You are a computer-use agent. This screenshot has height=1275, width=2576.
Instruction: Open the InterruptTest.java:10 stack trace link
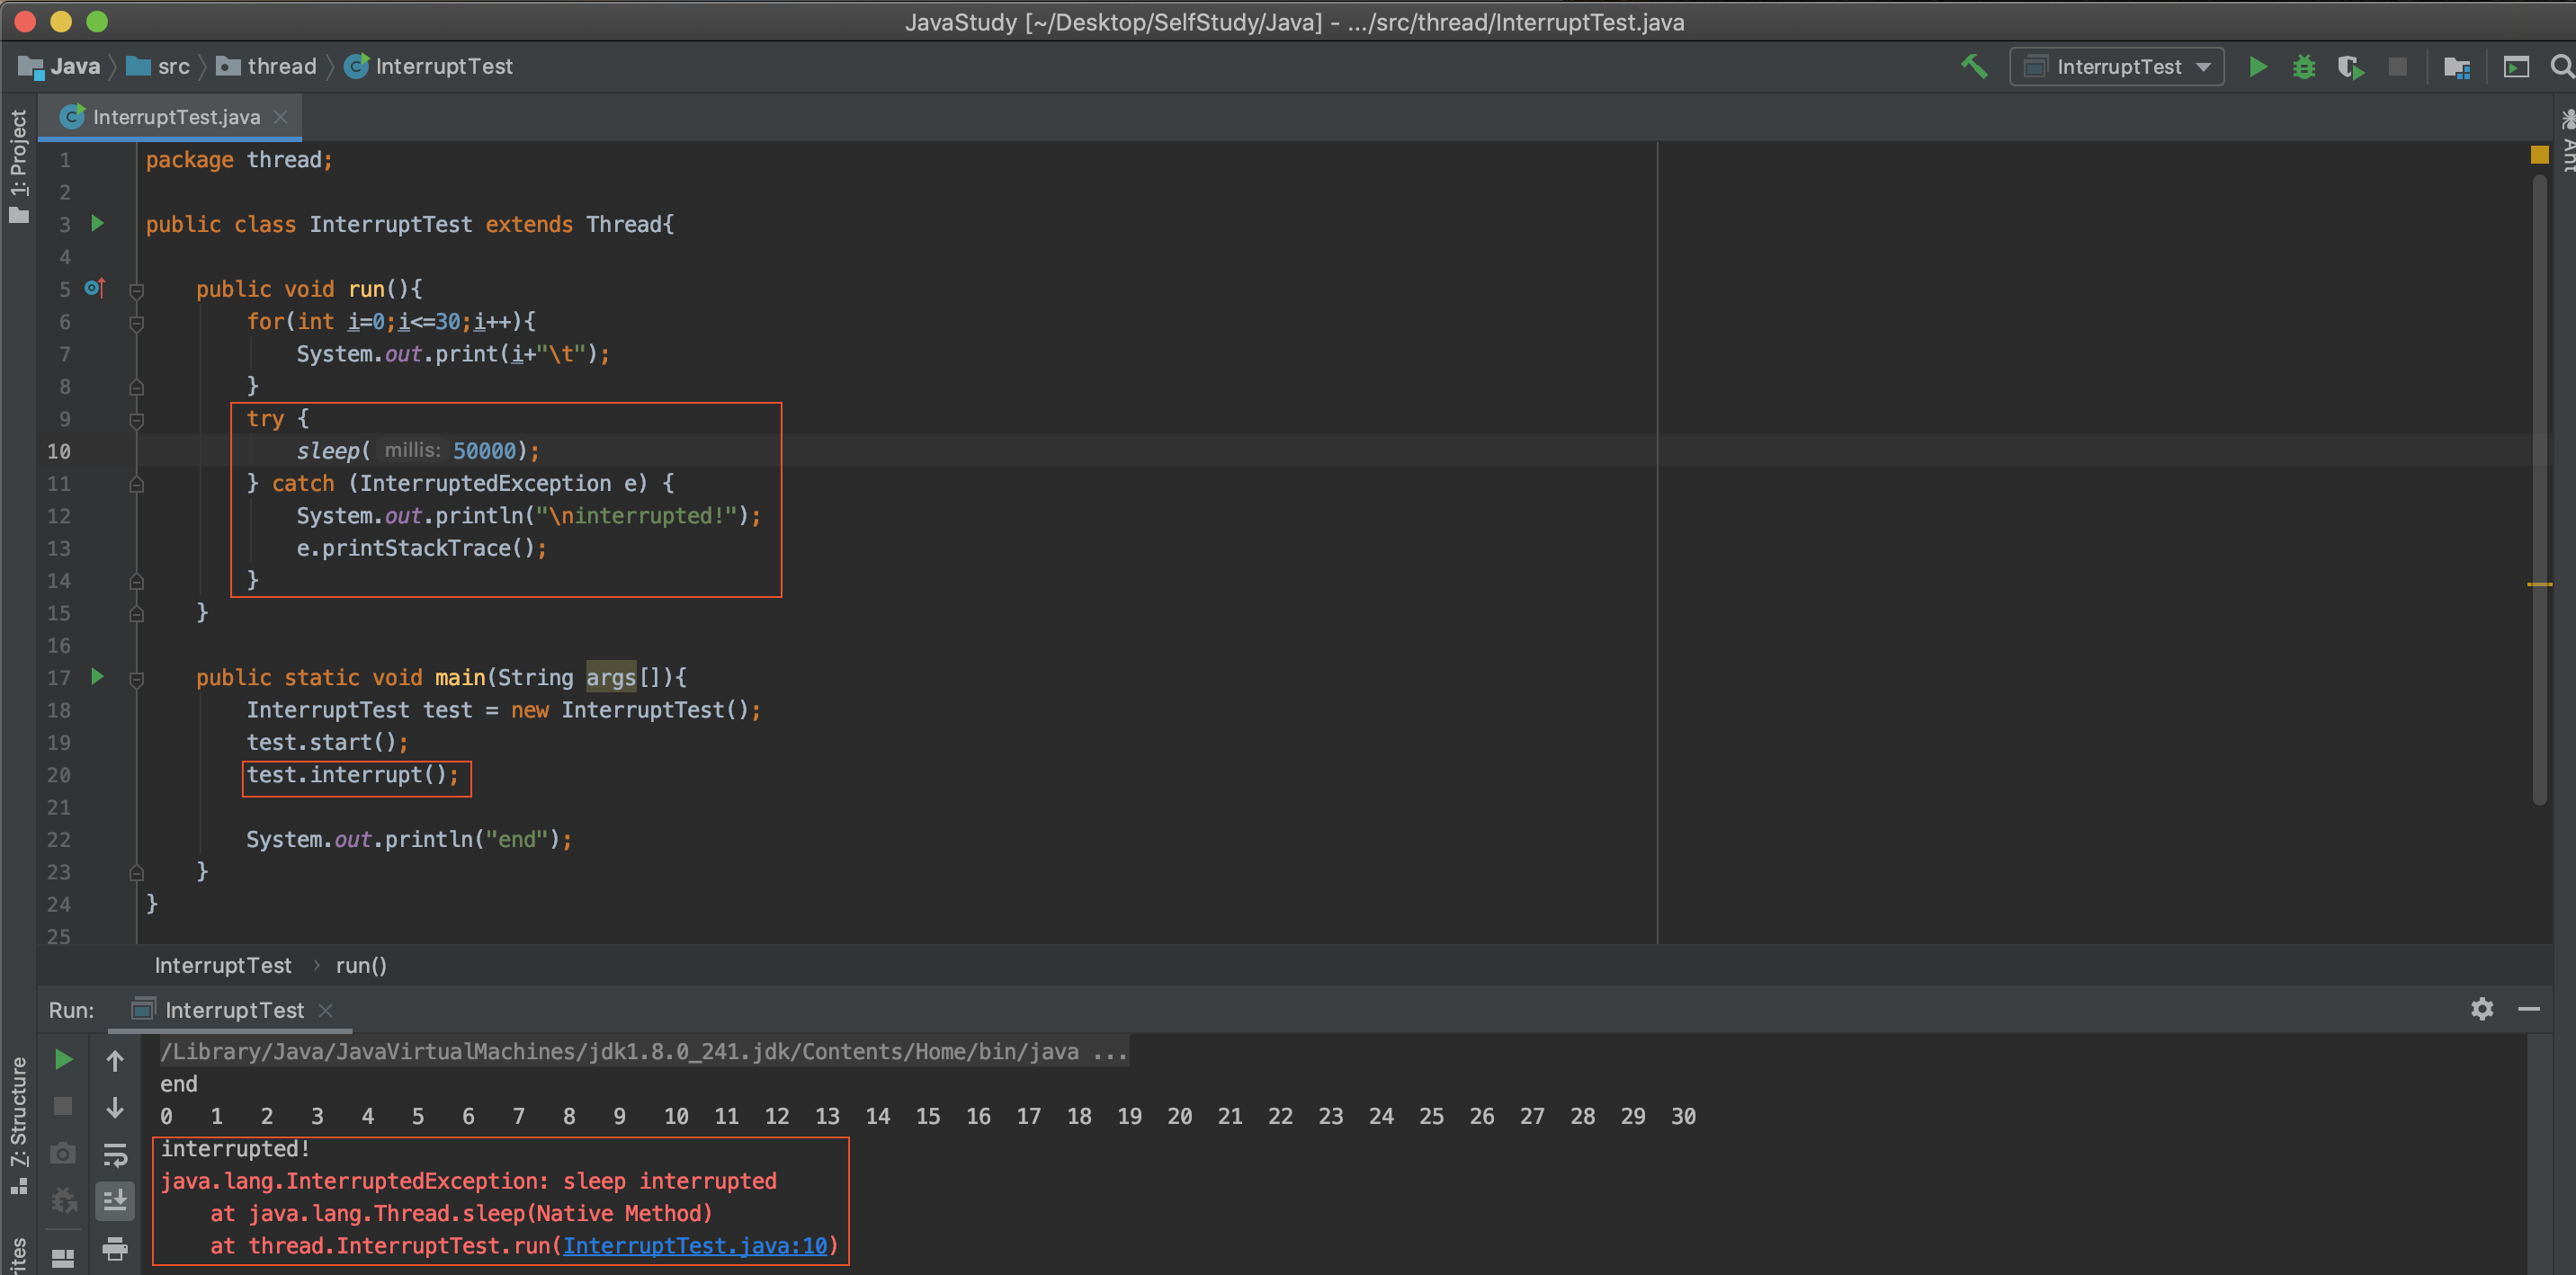point(695,1246)
